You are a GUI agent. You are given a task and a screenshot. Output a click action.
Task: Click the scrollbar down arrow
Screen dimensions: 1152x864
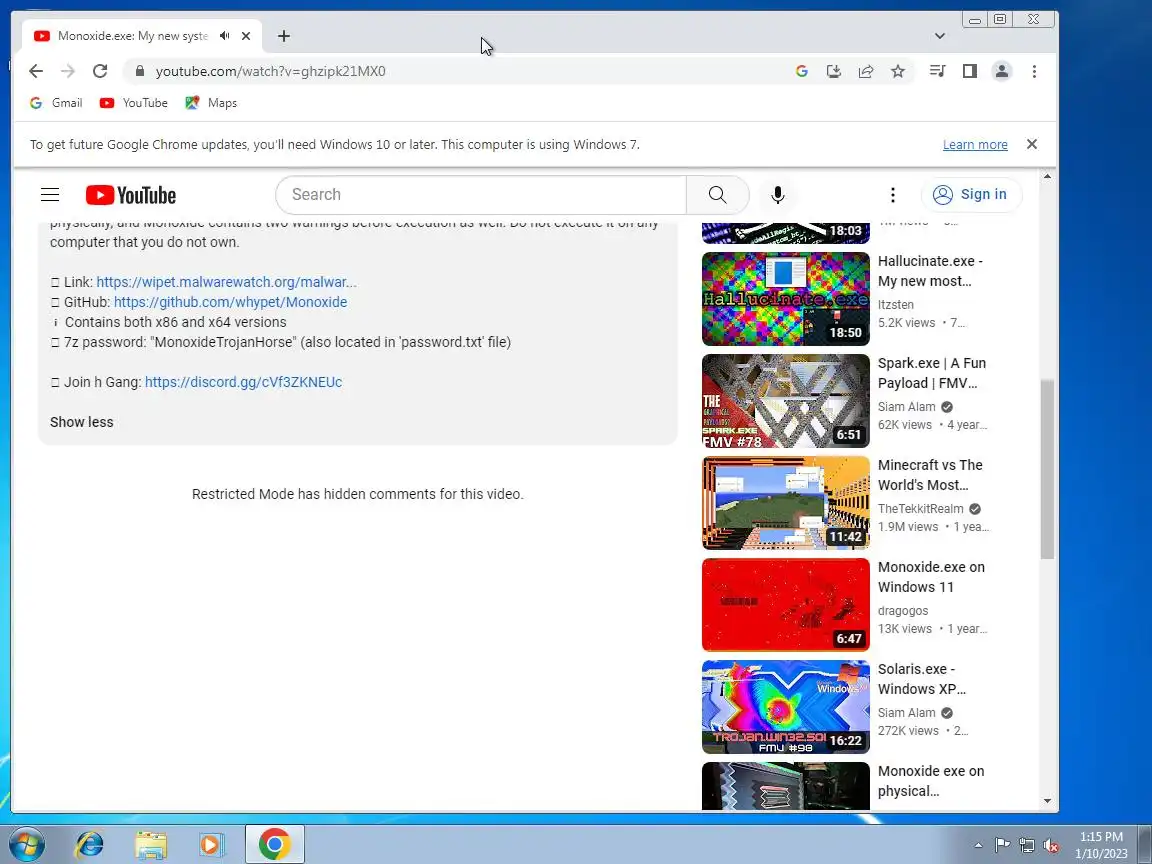point(1047,801)
